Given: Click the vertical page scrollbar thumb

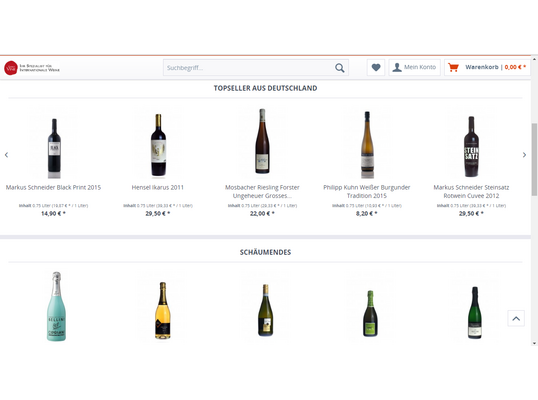Looking at the screenshot, I should 534,160.
